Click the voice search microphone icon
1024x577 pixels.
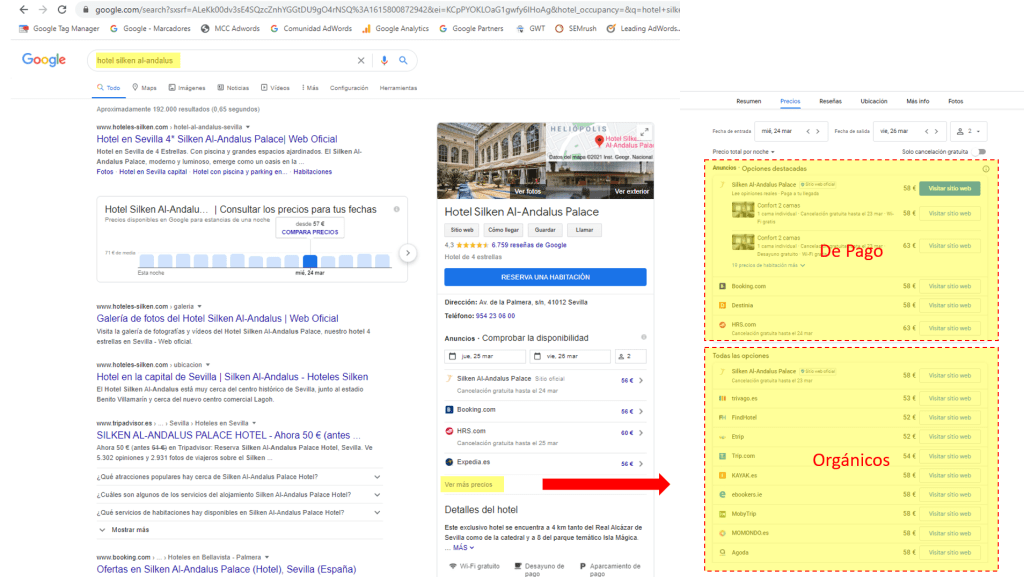click(x=384, y=61)
